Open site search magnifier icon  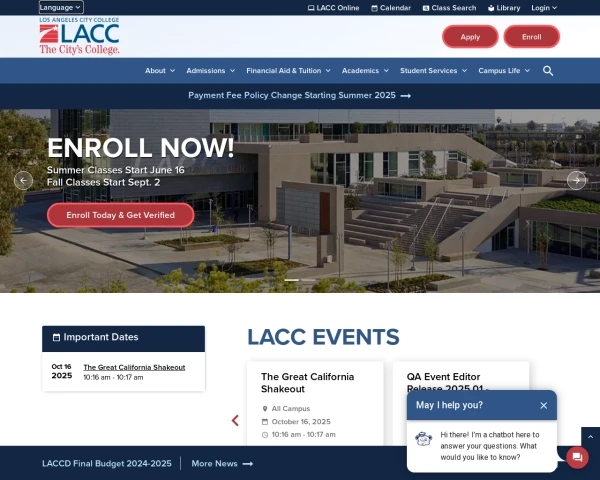coord(548,71)
